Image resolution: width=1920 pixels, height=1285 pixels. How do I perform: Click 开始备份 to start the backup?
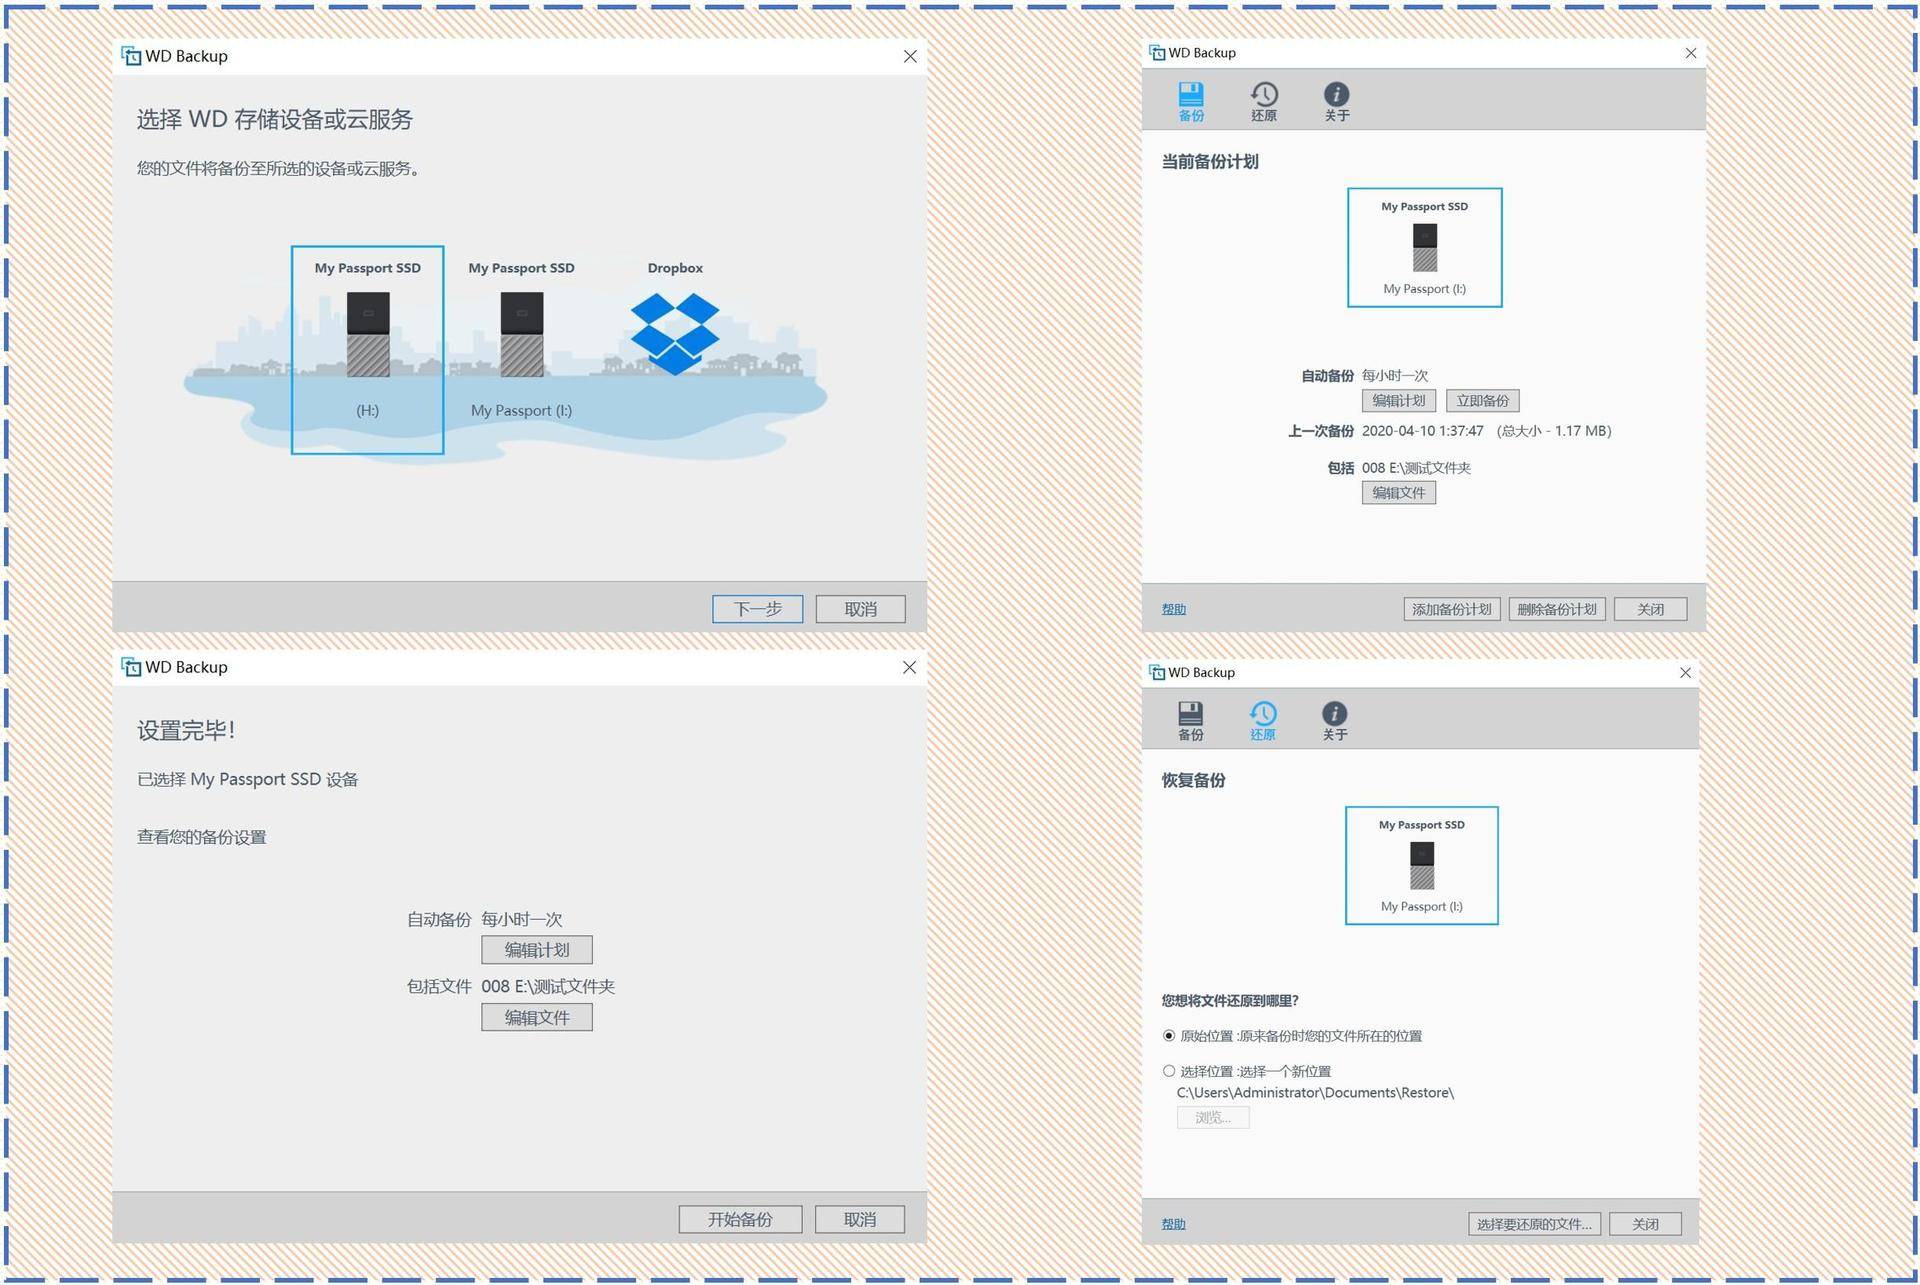click(x=740, y=1219)
